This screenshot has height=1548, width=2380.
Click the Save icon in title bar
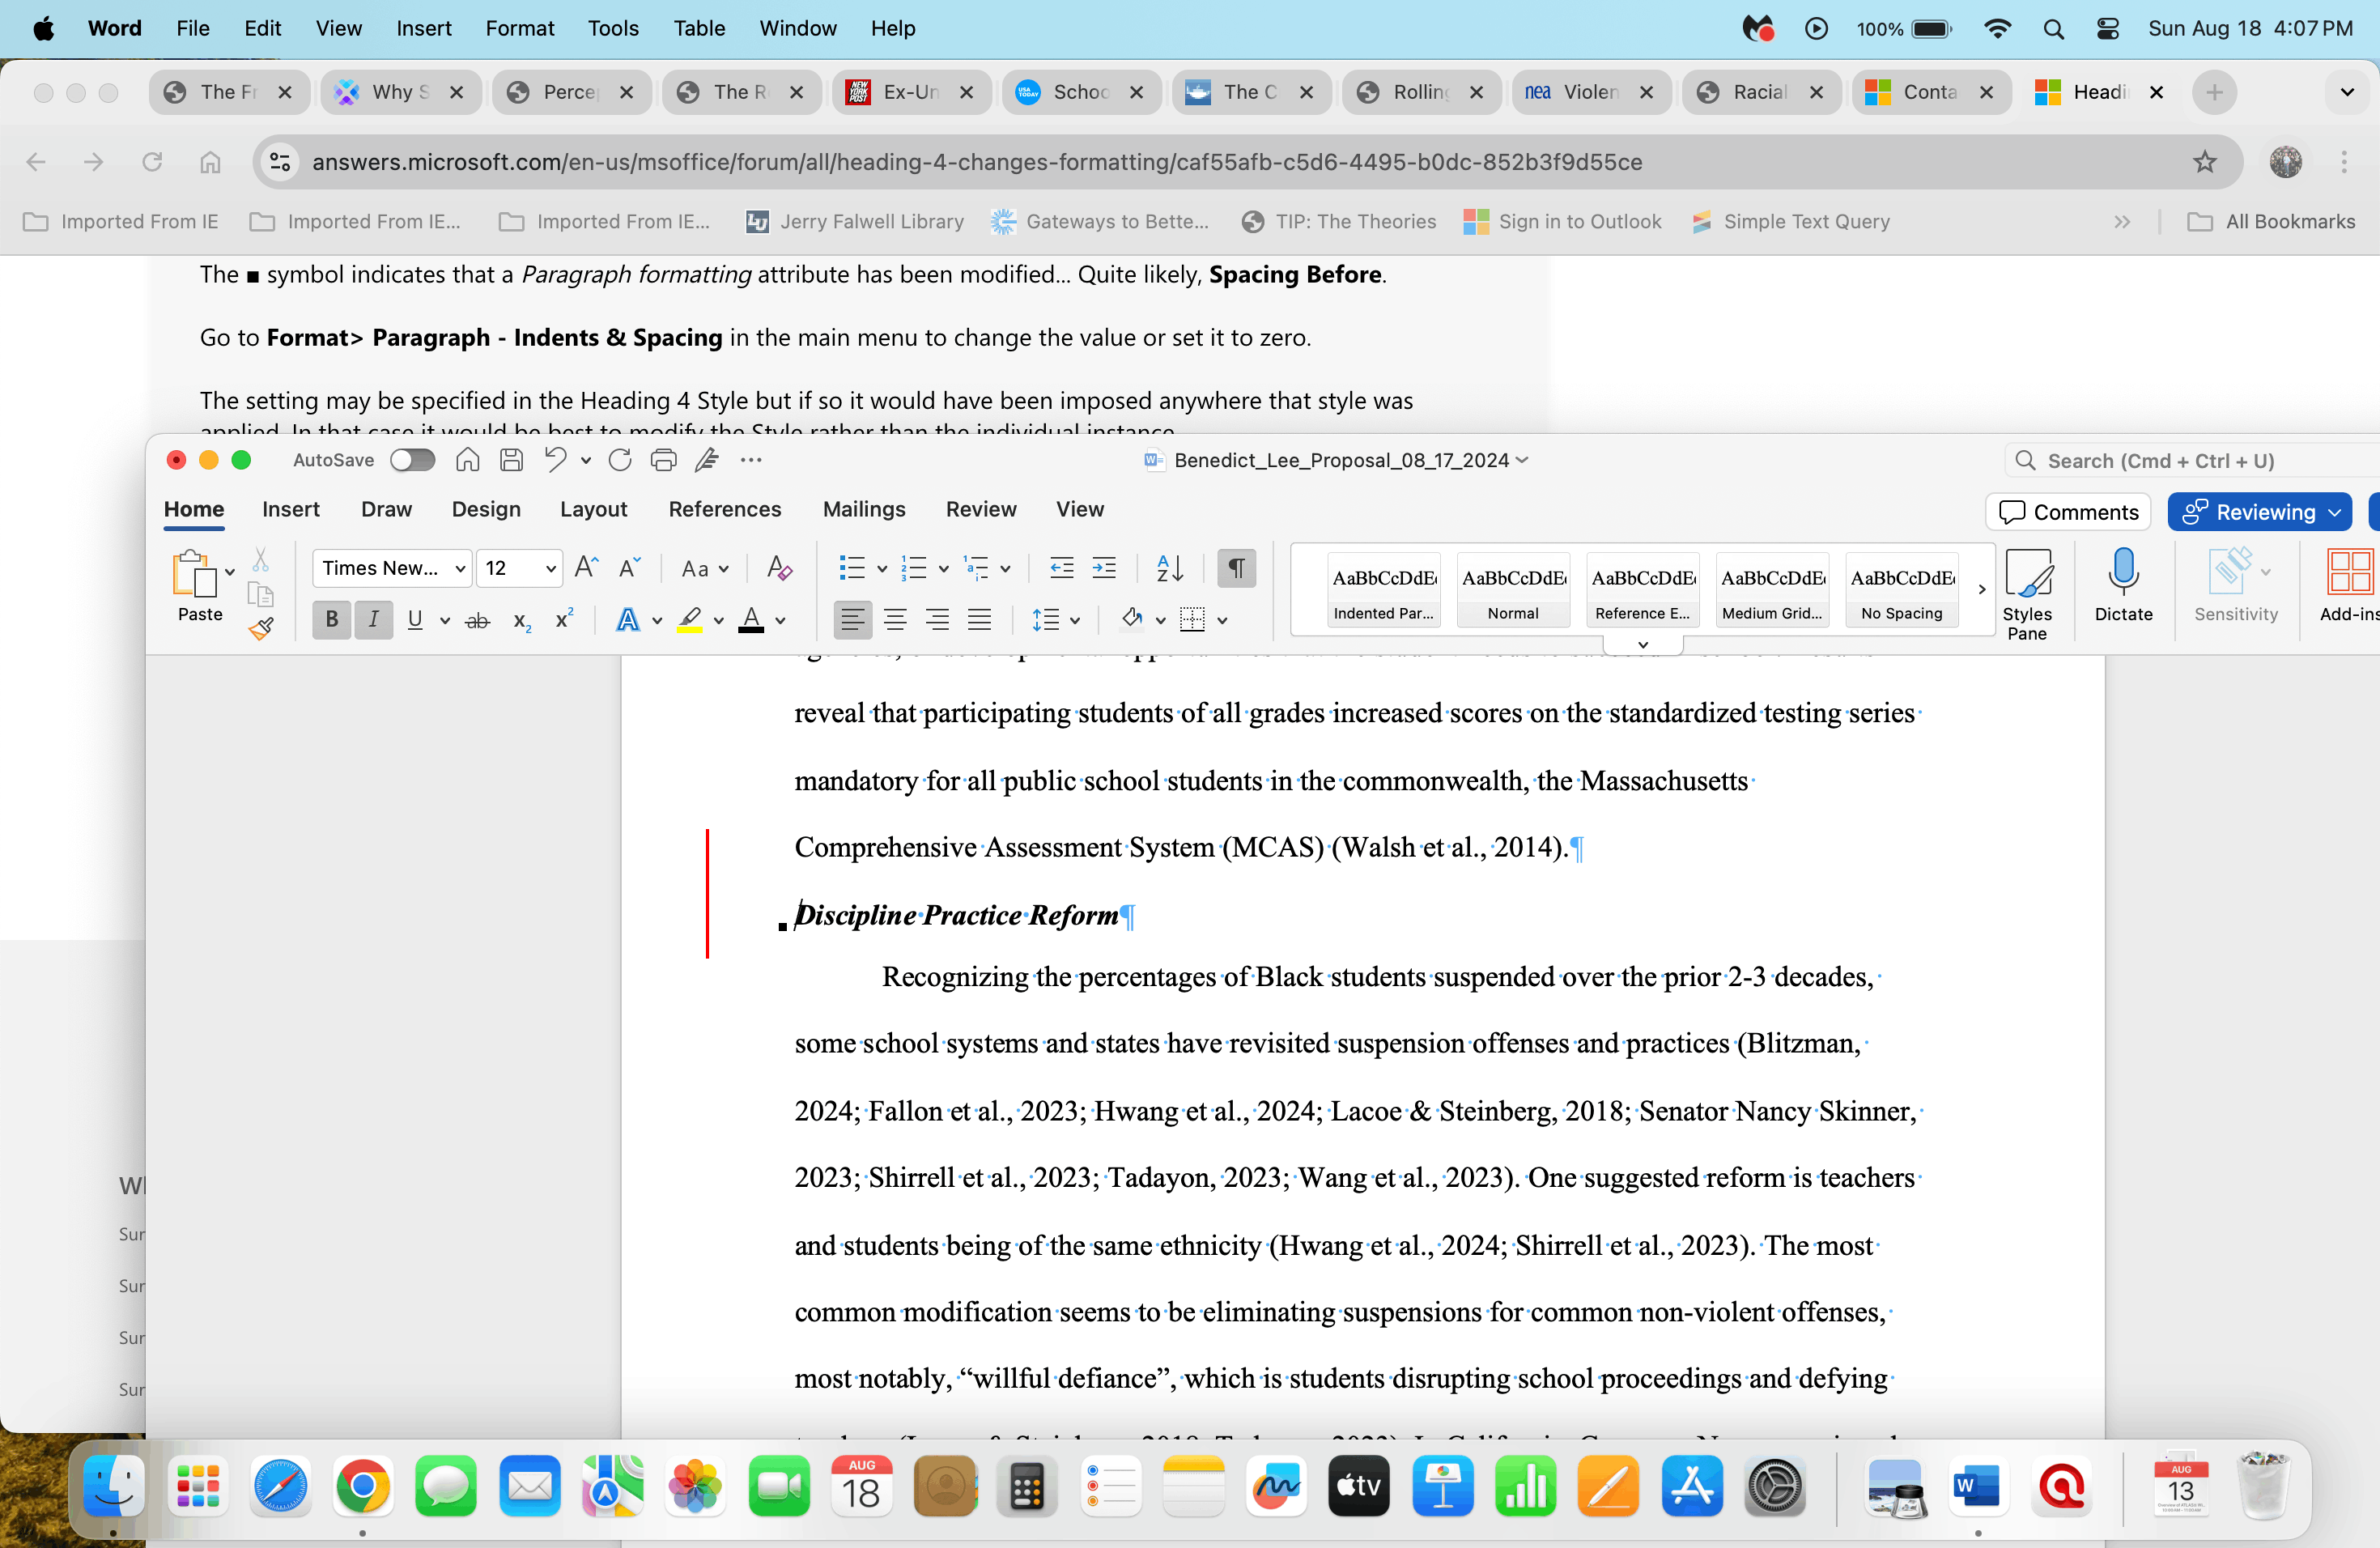point(512,460)
